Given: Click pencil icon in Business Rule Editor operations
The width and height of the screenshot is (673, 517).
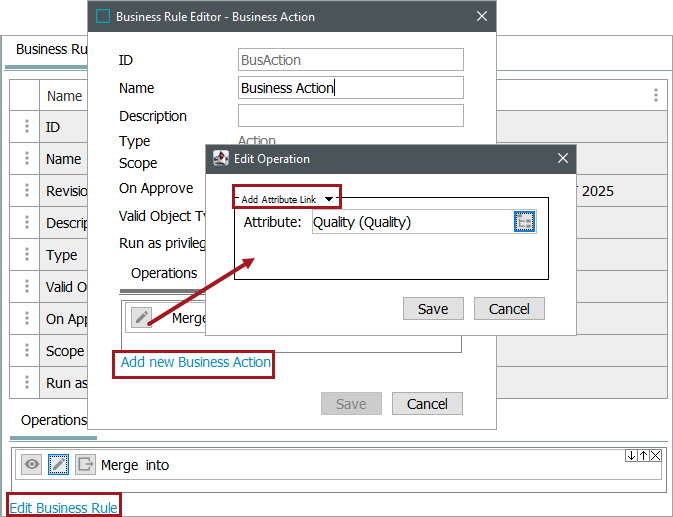Looking at the screenshot, I should pos(142,317).
